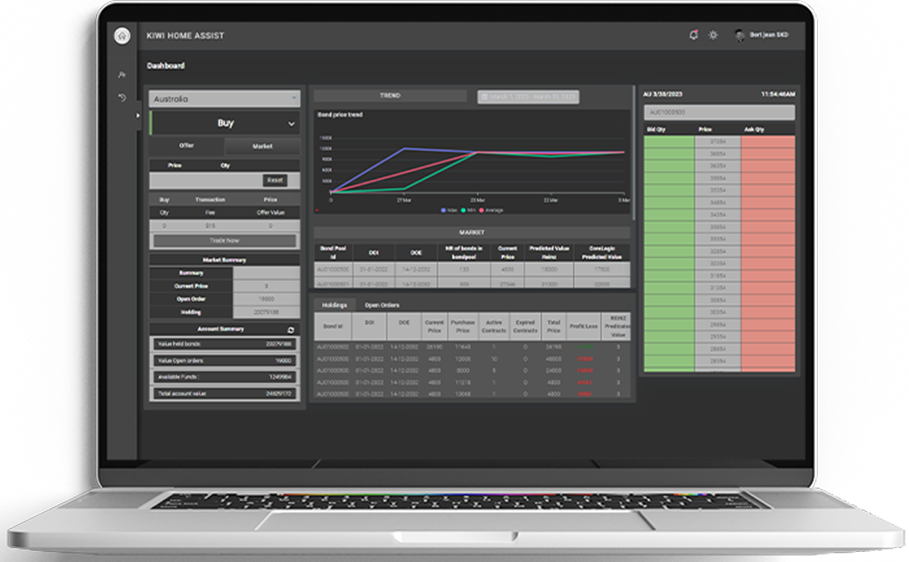
Task: Select the Open Orders tab
Action: pyautogui.click(x=381, y=304)
